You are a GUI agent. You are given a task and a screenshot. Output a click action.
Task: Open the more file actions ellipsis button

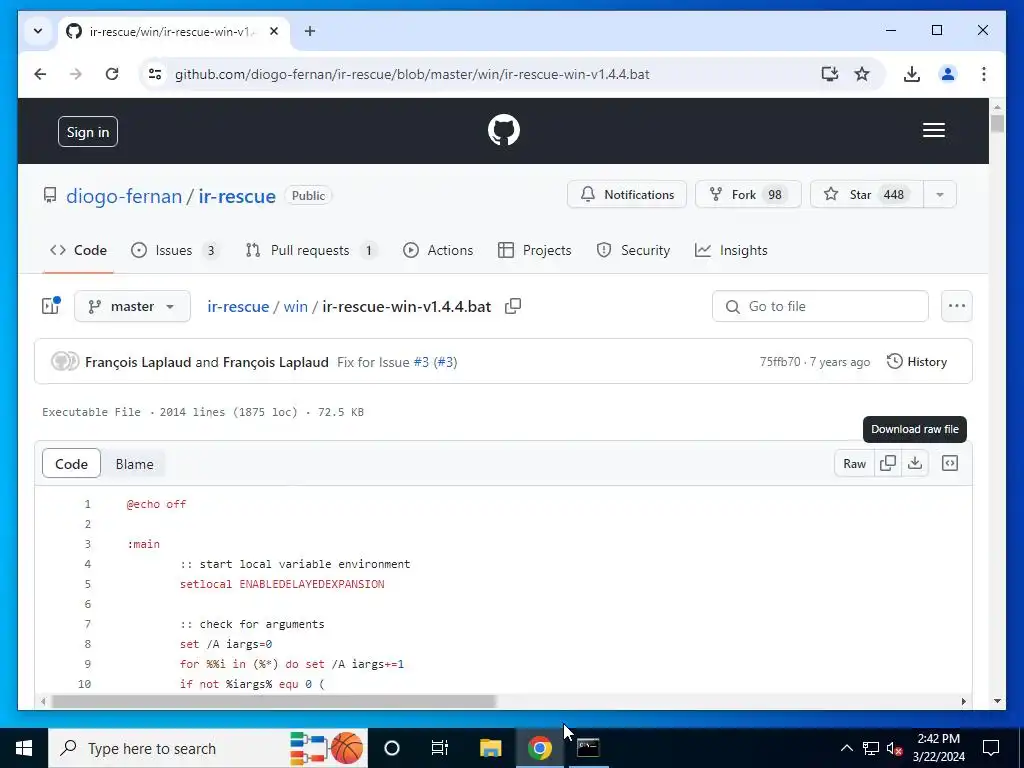957,306
